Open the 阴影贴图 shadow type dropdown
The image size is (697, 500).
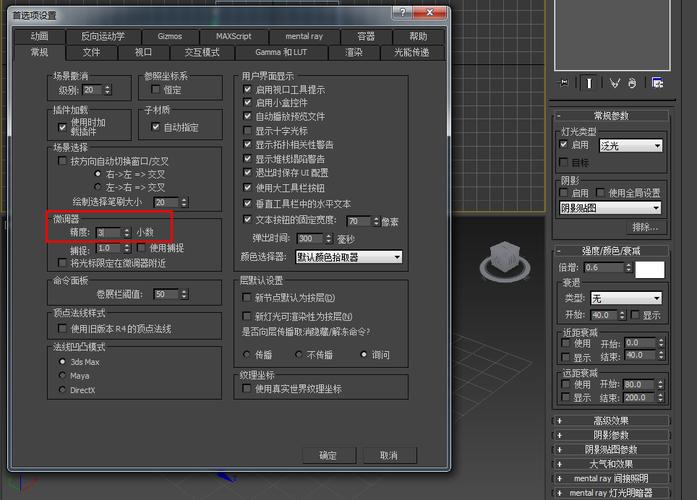pyautogui.click(x=610, y=208)
